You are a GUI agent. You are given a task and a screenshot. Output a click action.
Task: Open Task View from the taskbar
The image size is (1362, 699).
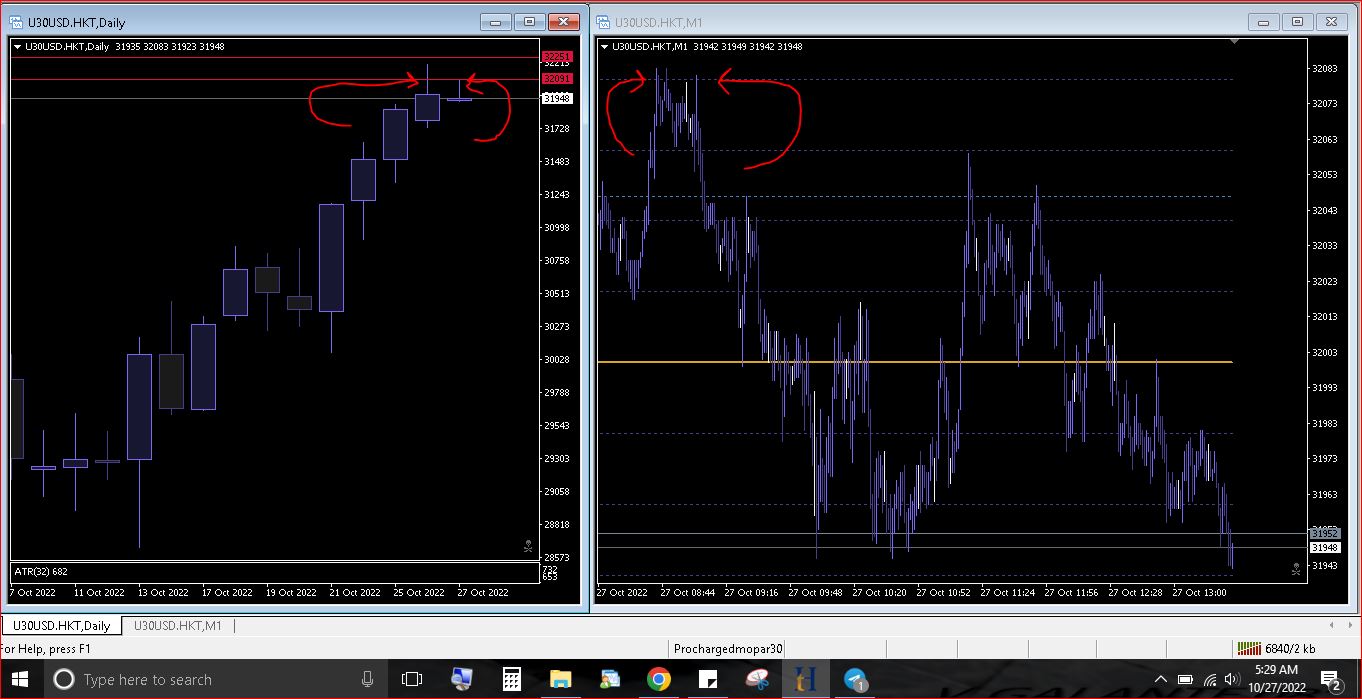[412, 680]
